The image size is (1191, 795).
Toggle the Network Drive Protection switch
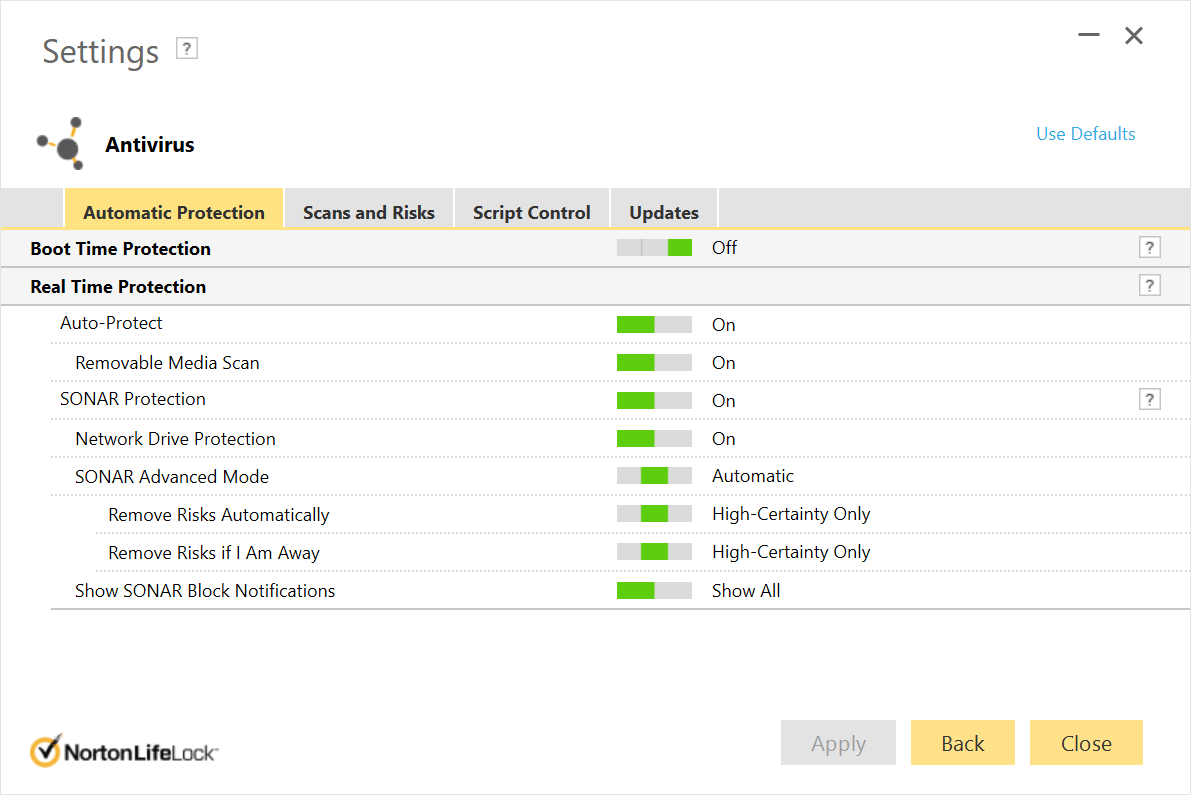point(654,438)
